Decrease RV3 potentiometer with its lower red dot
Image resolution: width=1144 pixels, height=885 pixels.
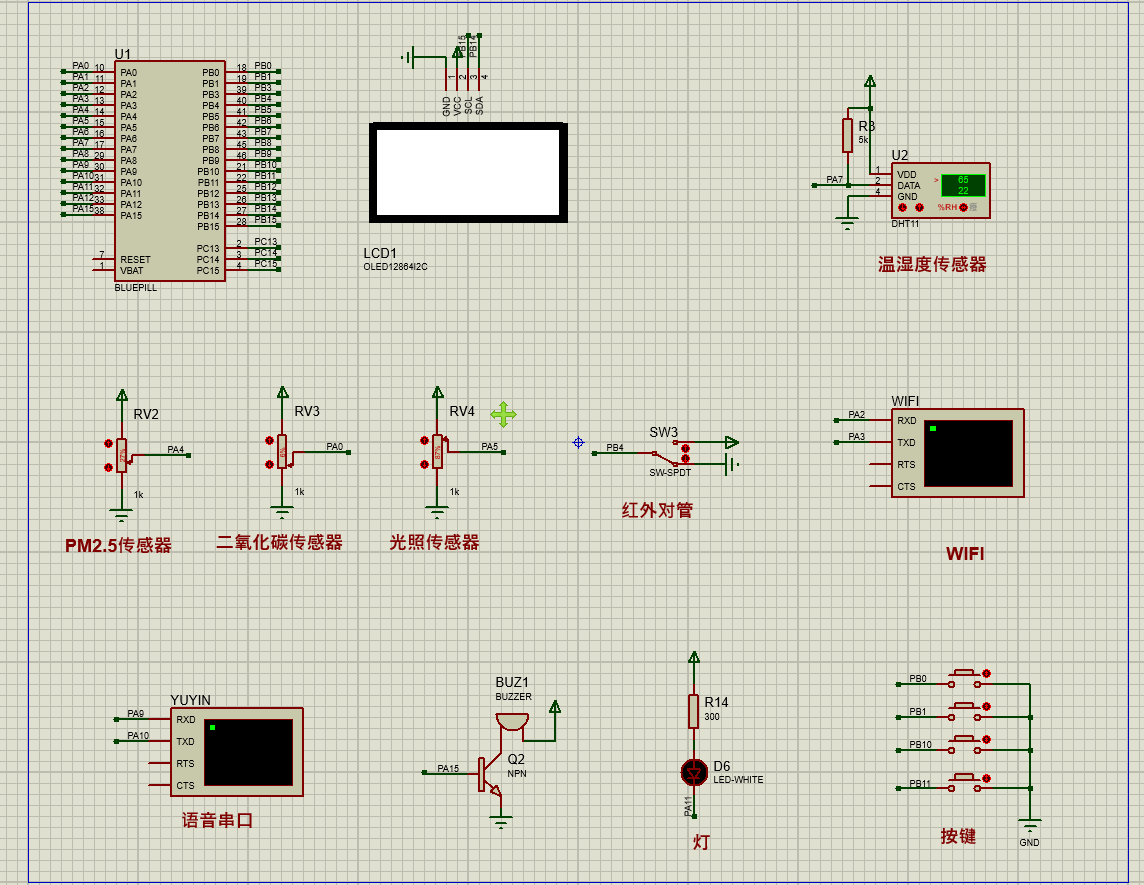click(269, 464)
